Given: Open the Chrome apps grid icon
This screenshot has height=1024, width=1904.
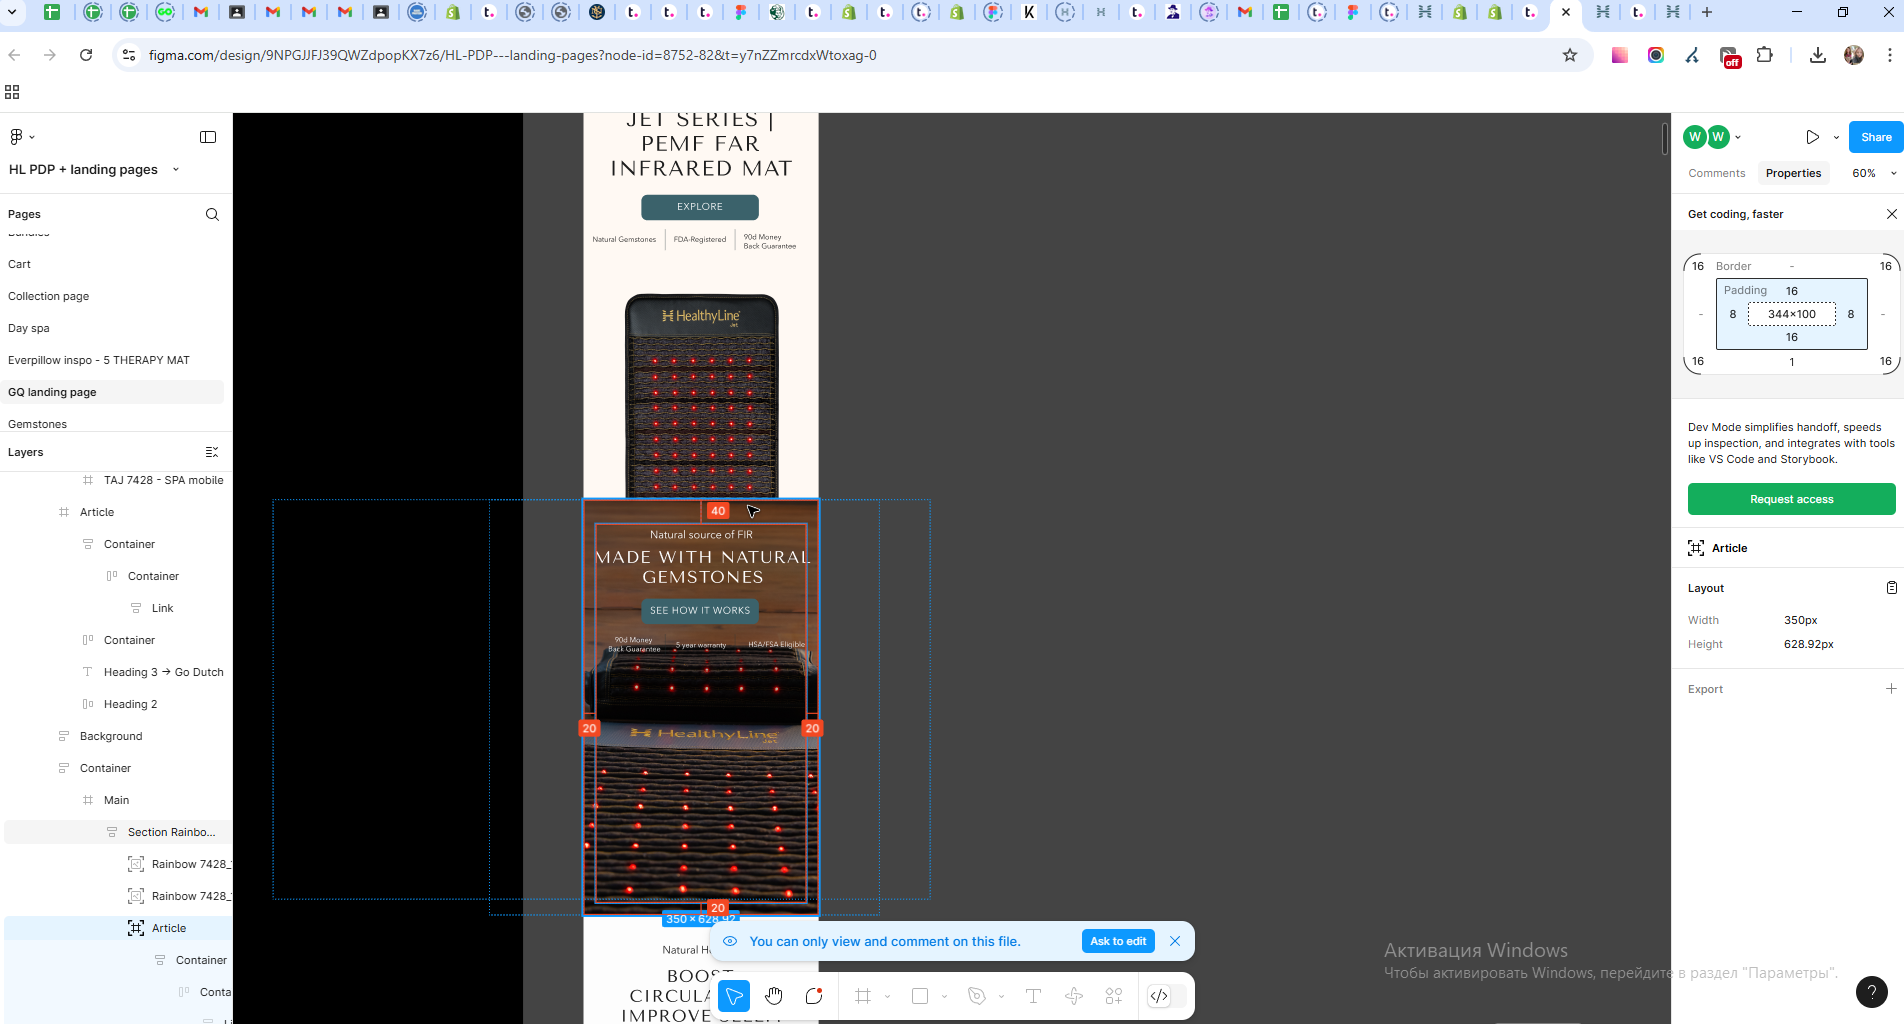Looking at the screenshot, I should tap(12, 92).
